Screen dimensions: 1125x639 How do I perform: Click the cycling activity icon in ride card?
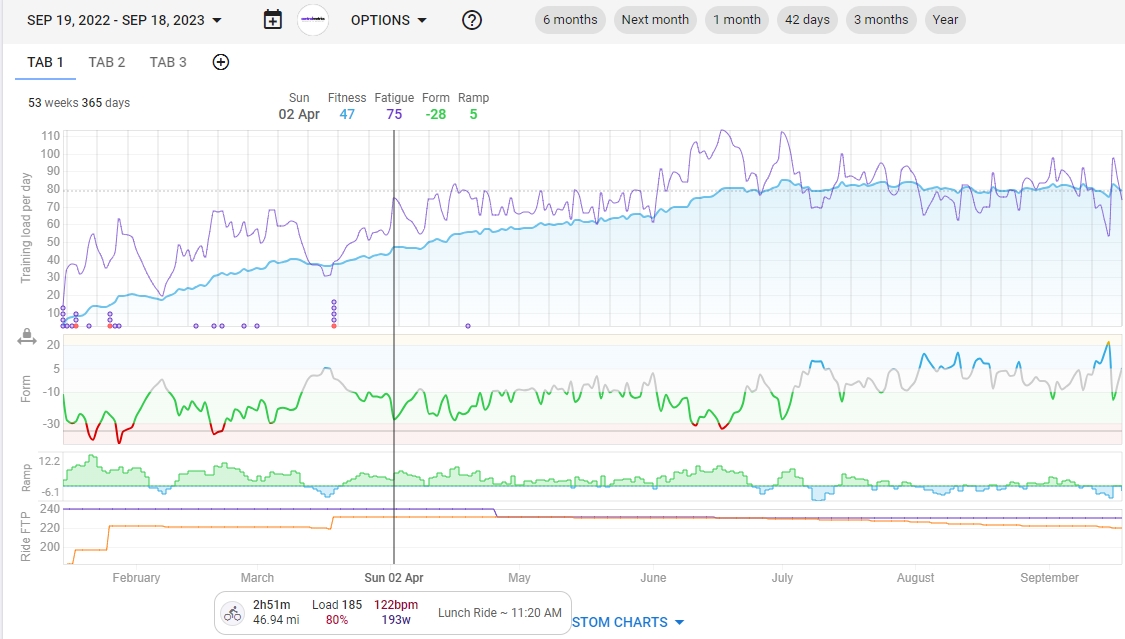coord(233,613)
